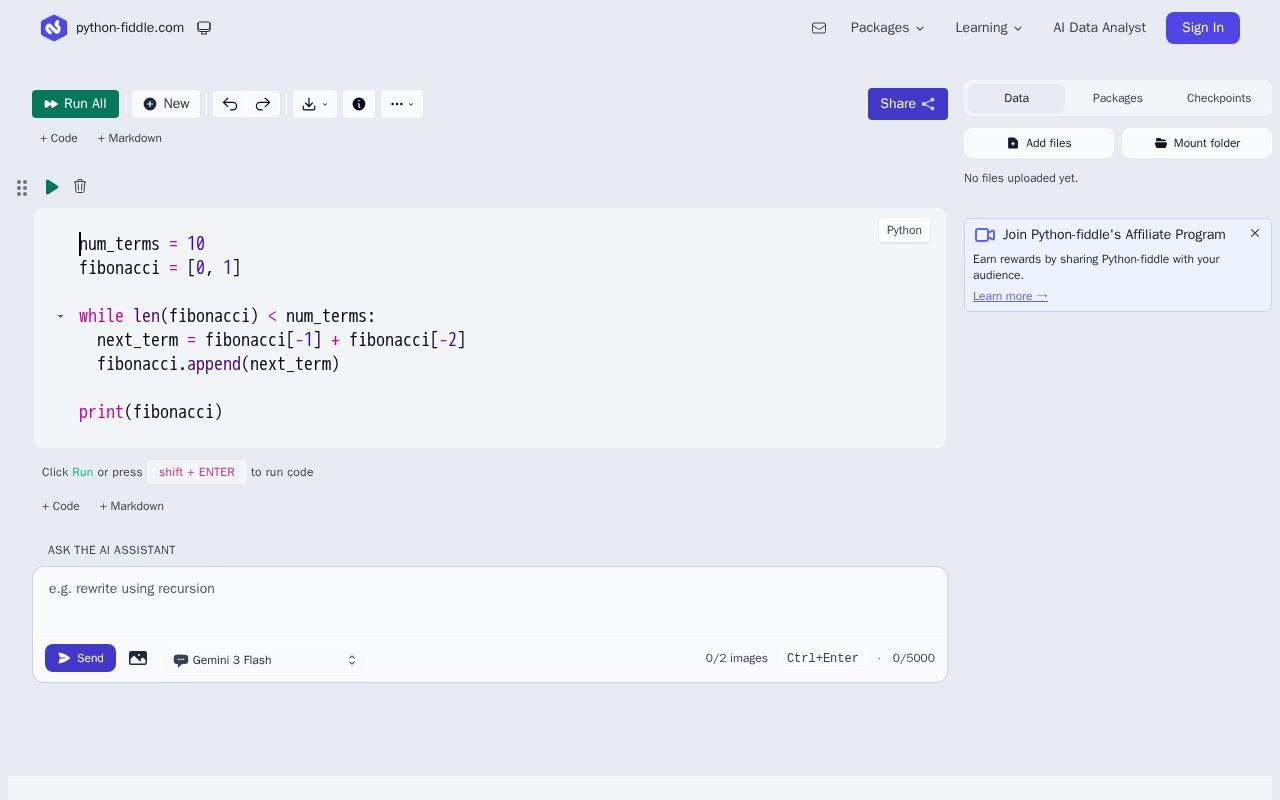
Task: Click the Python language badge
Action: (x=904, y=230)
